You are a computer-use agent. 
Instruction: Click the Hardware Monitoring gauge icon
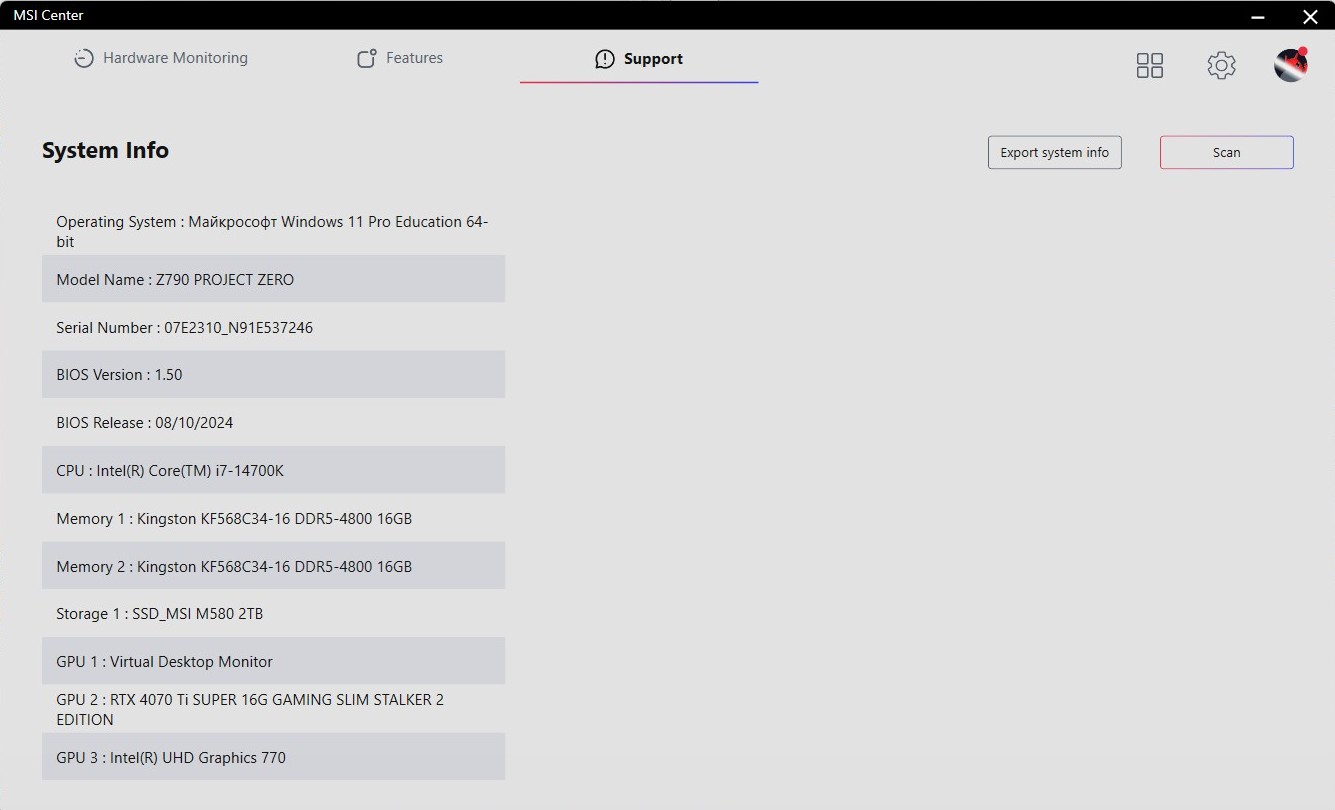(84, 59)
